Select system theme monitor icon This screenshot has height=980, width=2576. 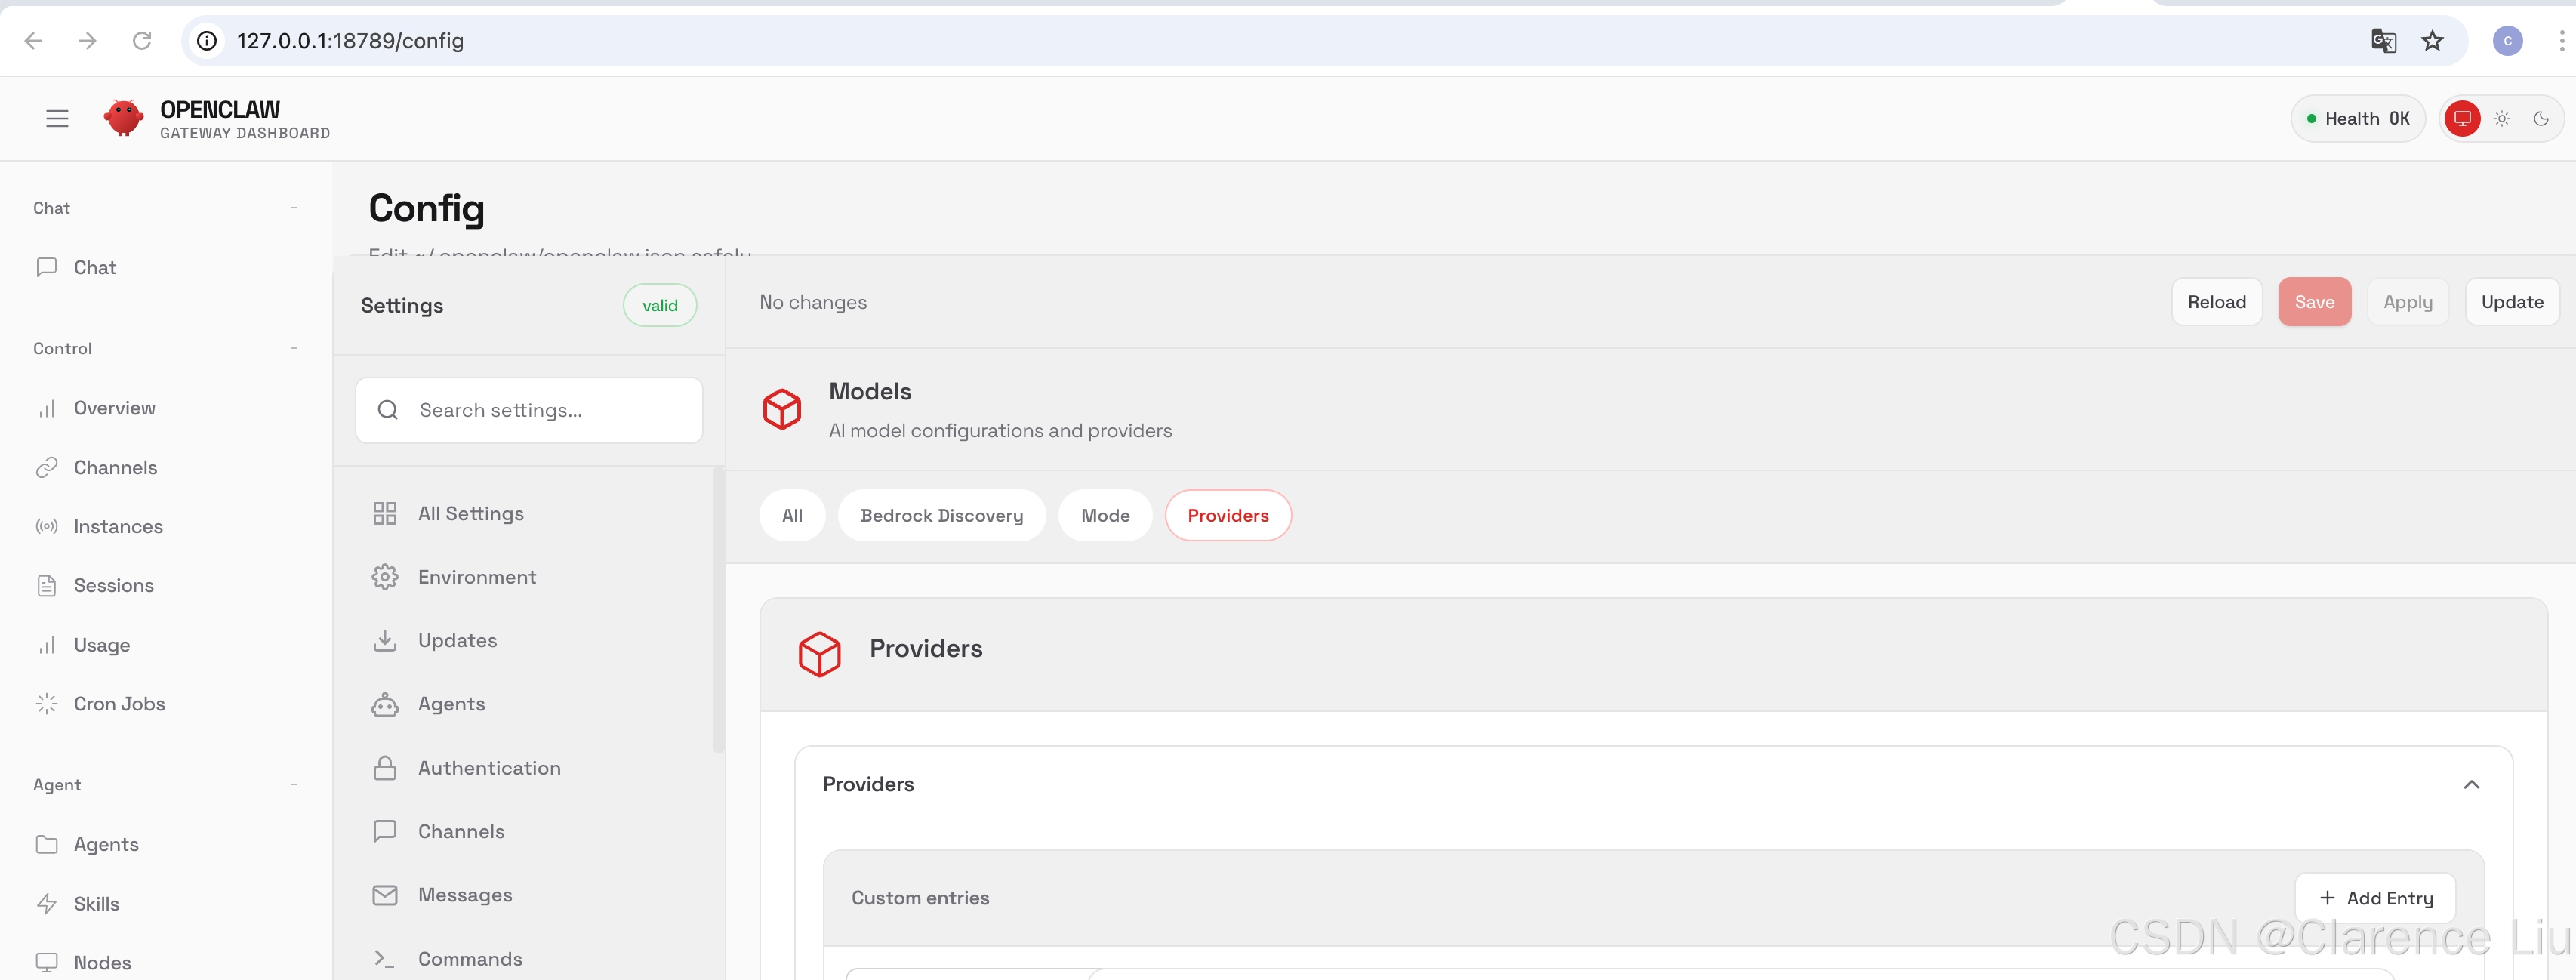click(x=2462, y=119)
